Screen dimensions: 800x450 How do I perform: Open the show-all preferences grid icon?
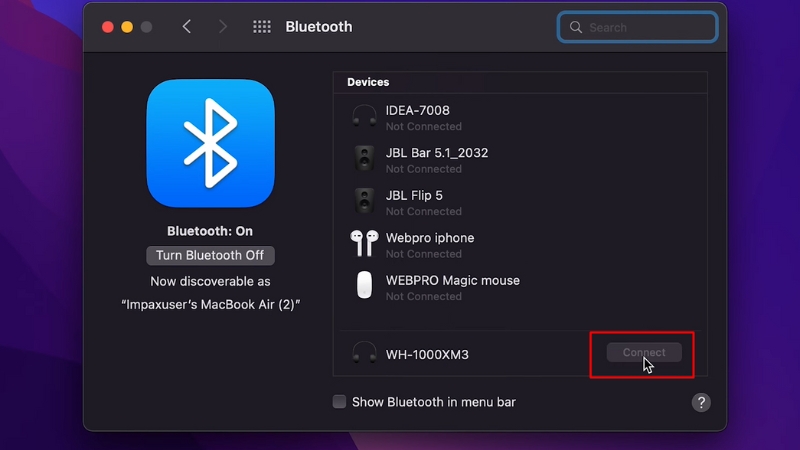pos(262,27)
